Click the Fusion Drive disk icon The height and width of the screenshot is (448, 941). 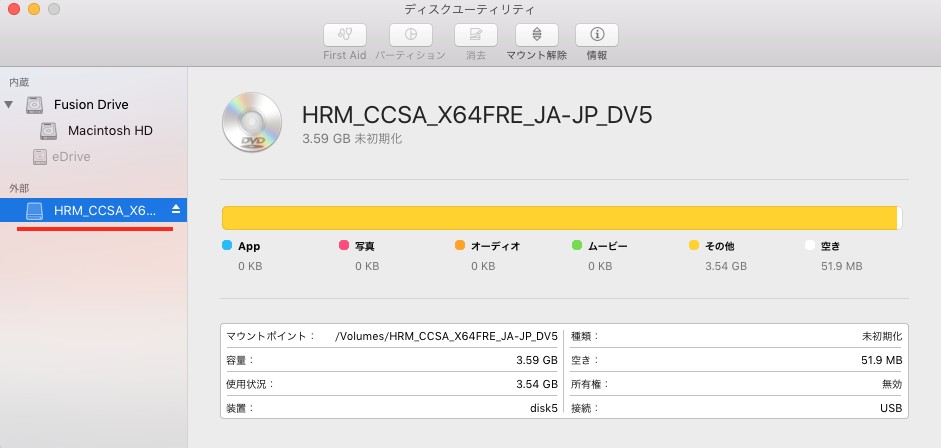(35, 105)
